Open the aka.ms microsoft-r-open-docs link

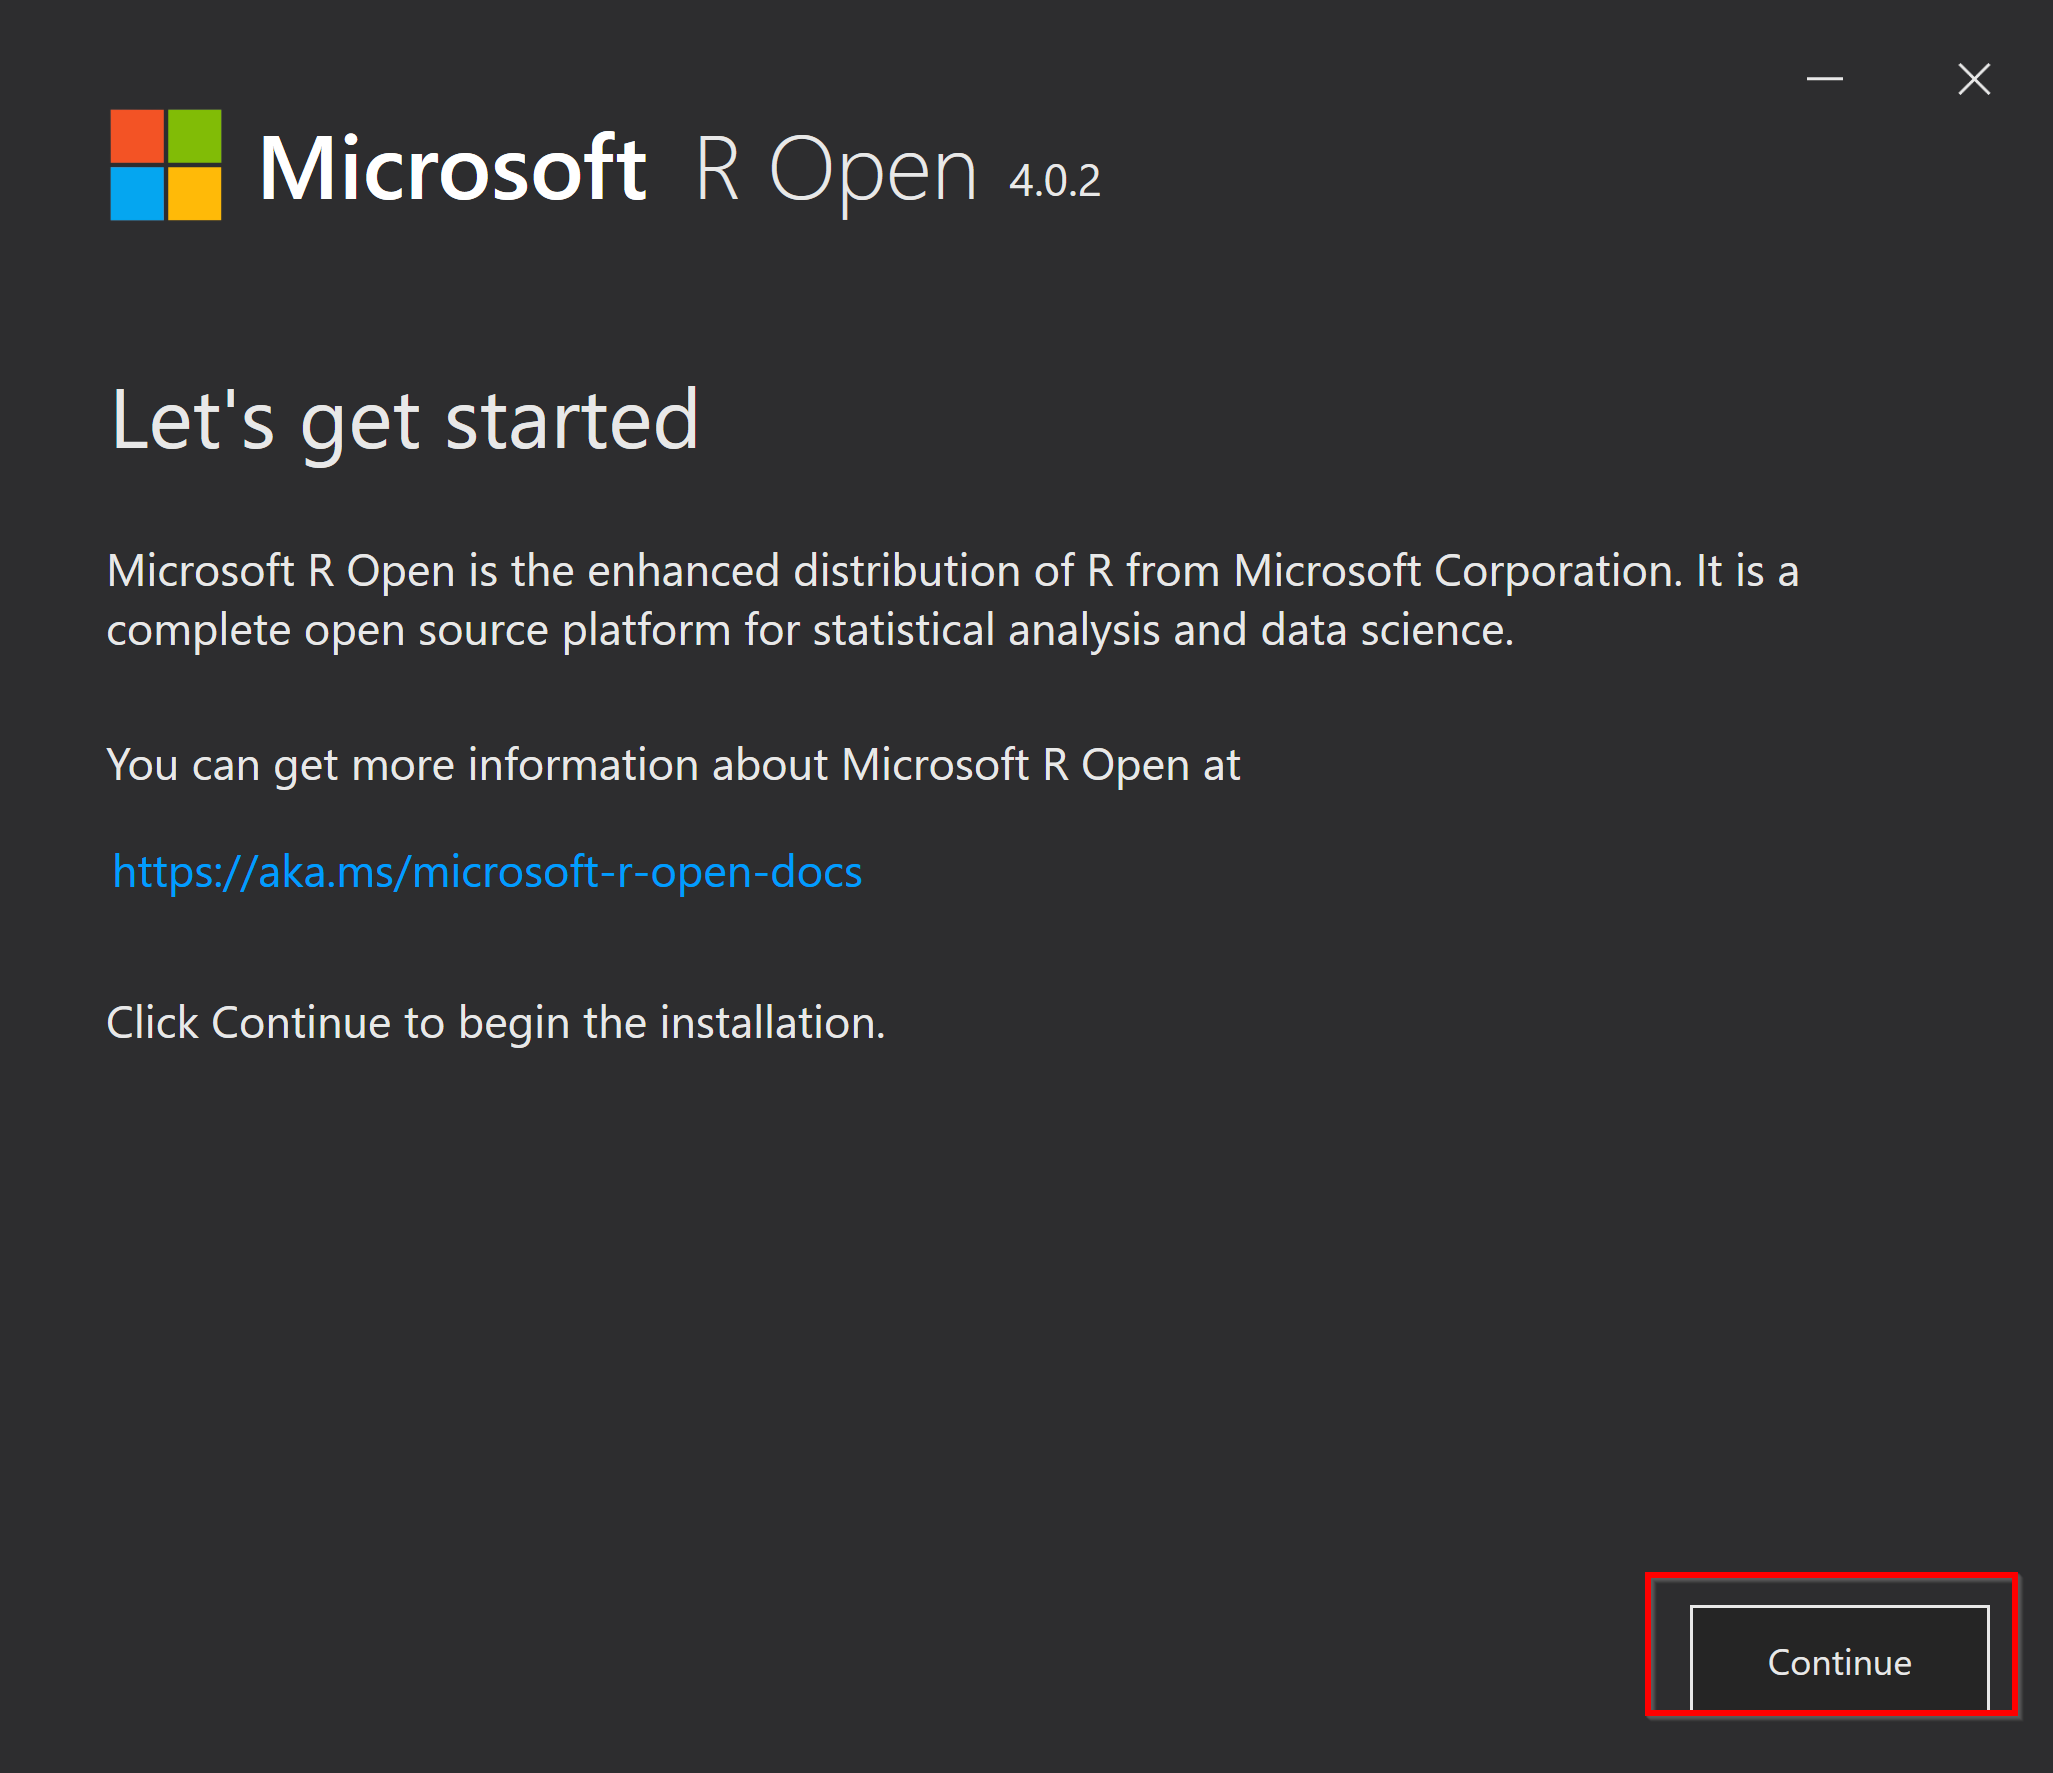point(487,872)
